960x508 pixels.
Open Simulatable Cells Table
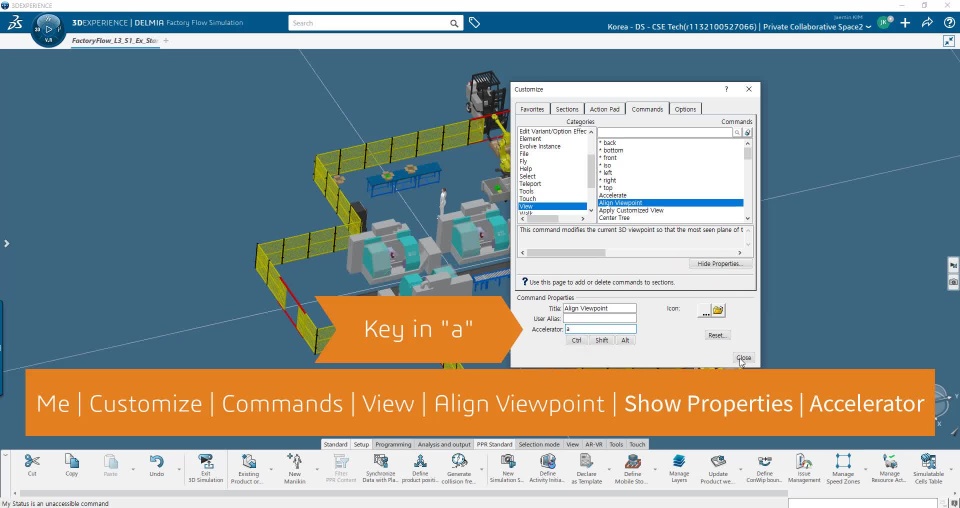click(928, 461)
